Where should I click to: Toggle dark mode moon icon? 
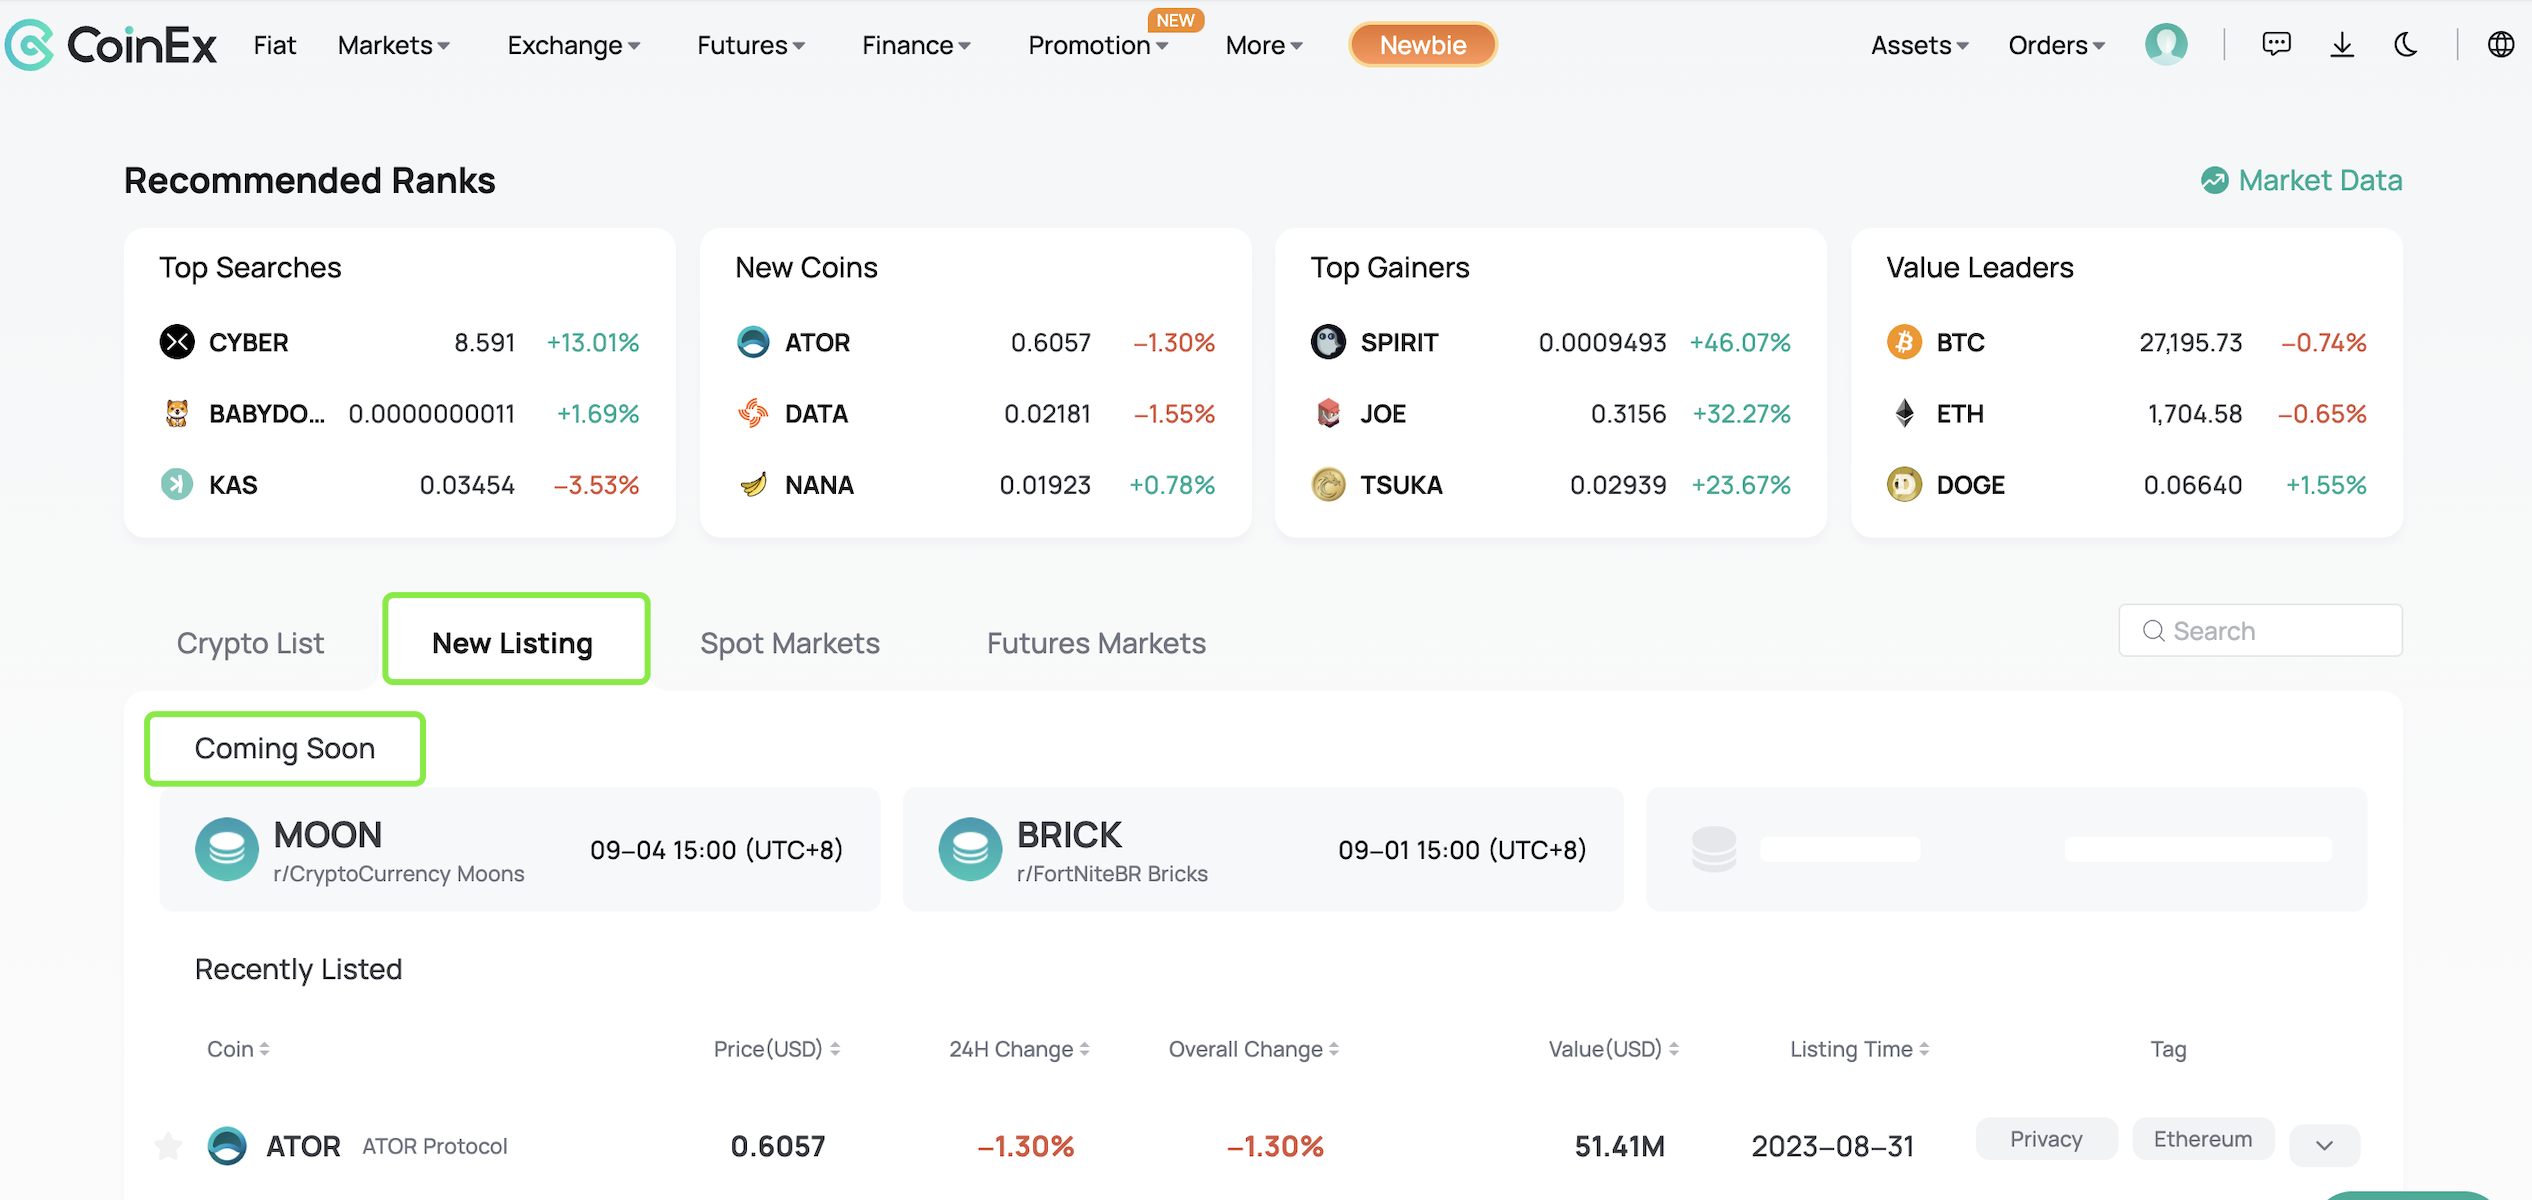tap(2407, 45)
